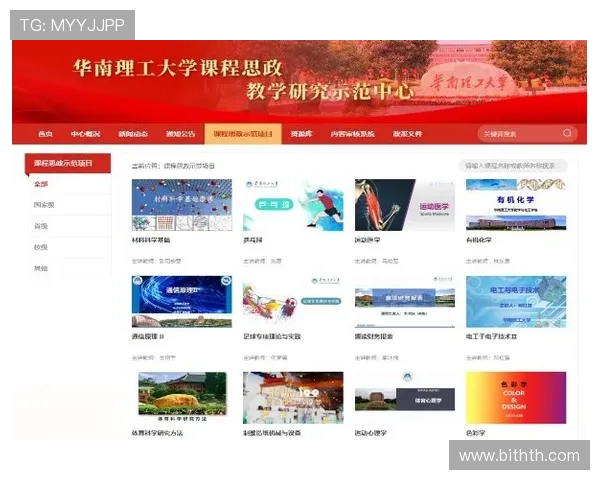Click the 电工与电子技术II title link

492,336
